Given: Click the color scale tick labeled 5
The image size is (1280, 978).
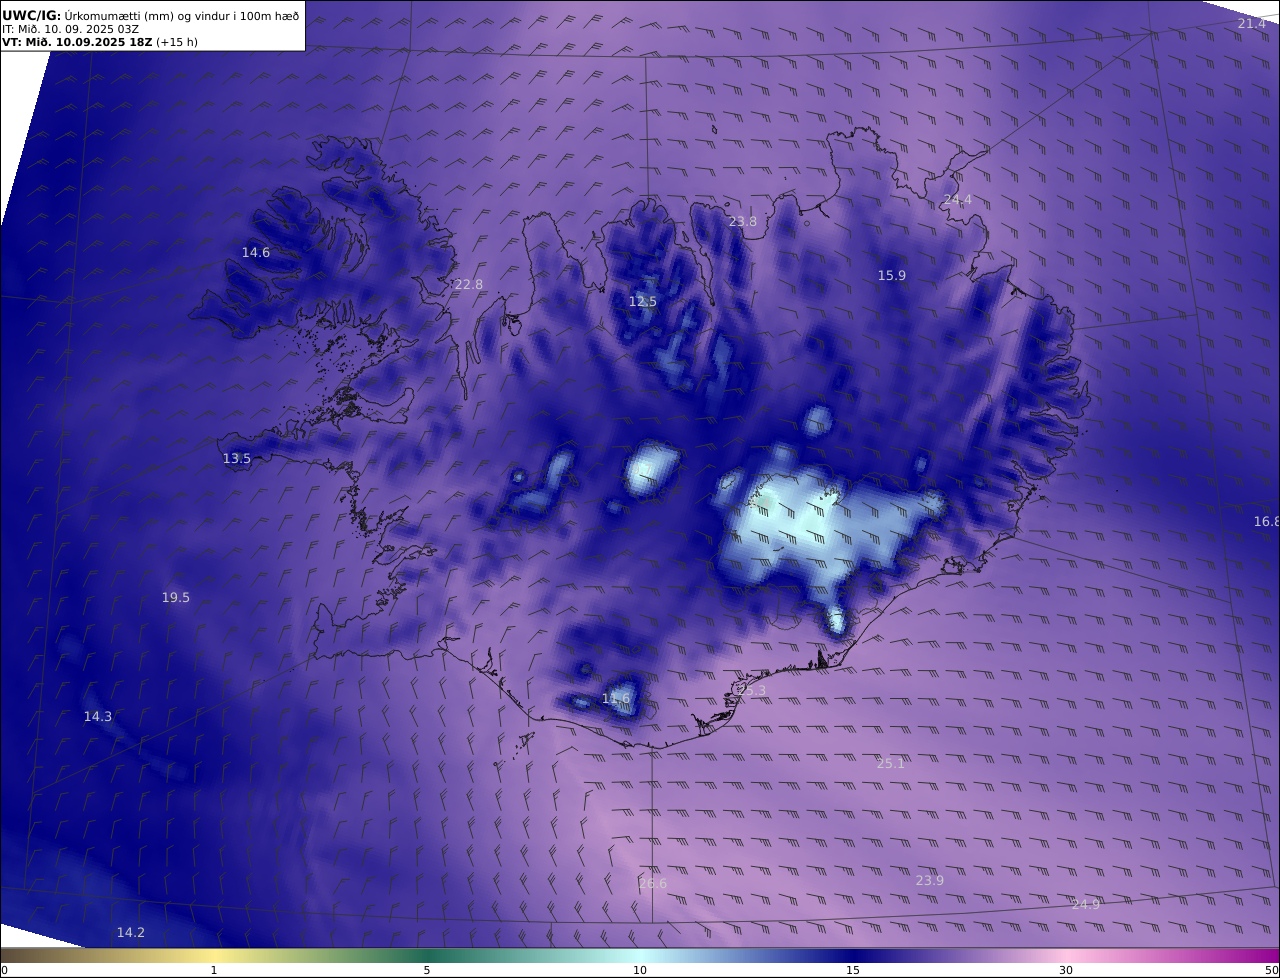Looking at the screenshot, I should click(427, 970).
